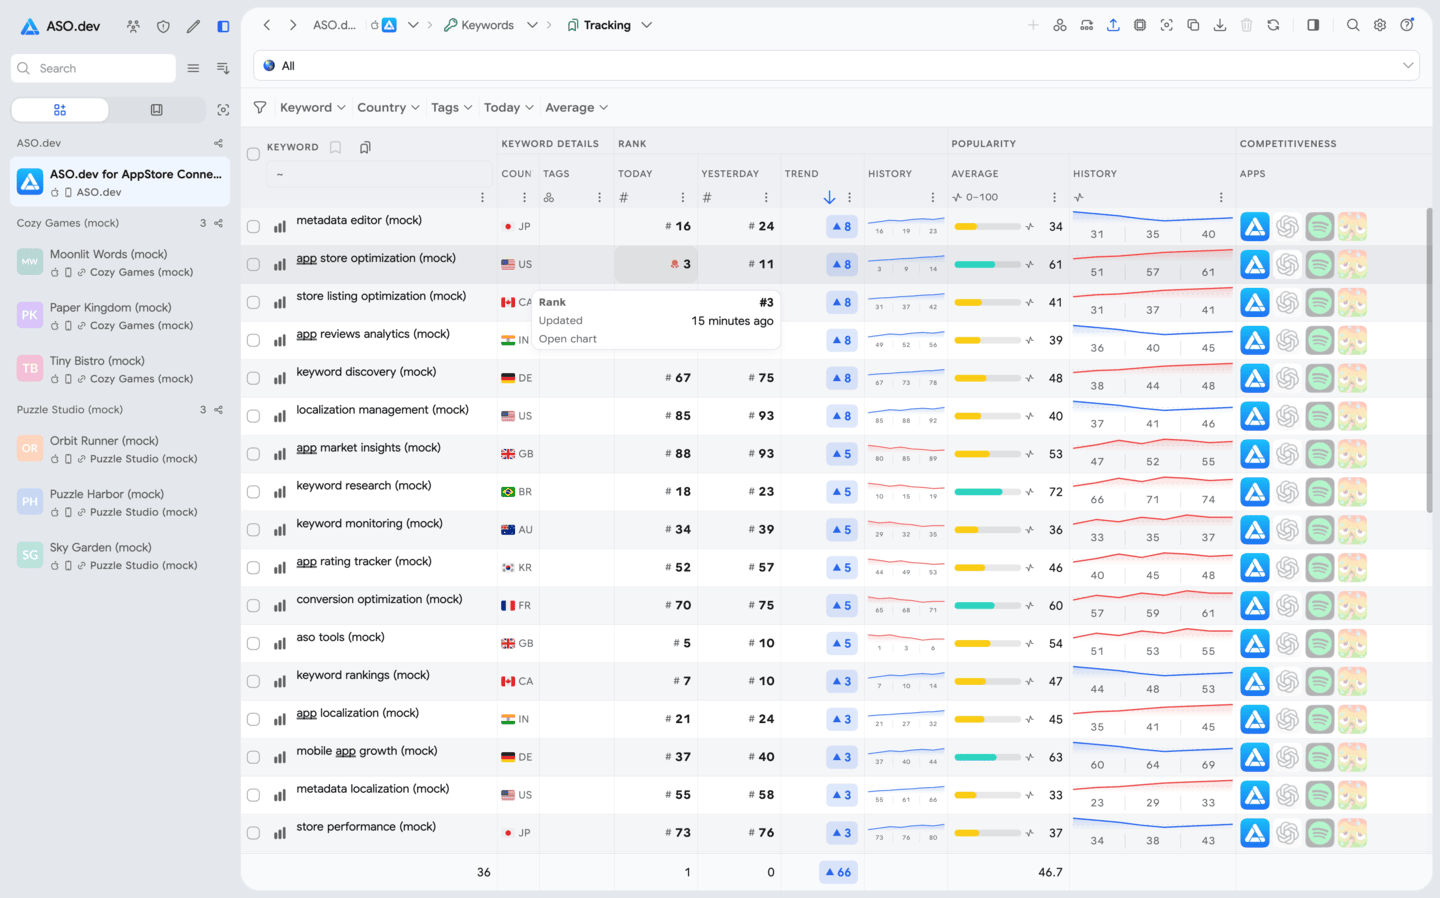The width and height of the screenshot is (1440, 898).
Task: Go back with the left chevron
Action: click(267, 25)
